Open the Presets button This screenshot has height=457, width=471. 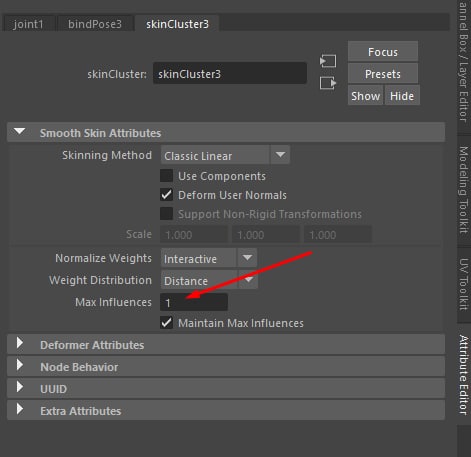383,74
